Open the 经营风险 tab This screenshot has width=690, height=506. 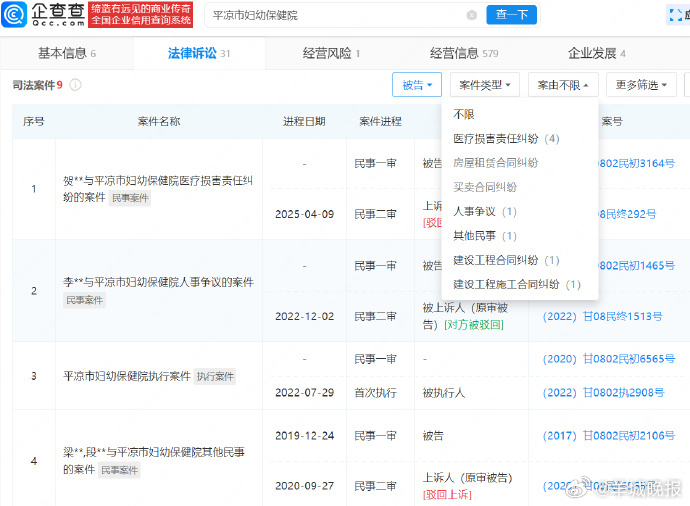pos(331,53)
